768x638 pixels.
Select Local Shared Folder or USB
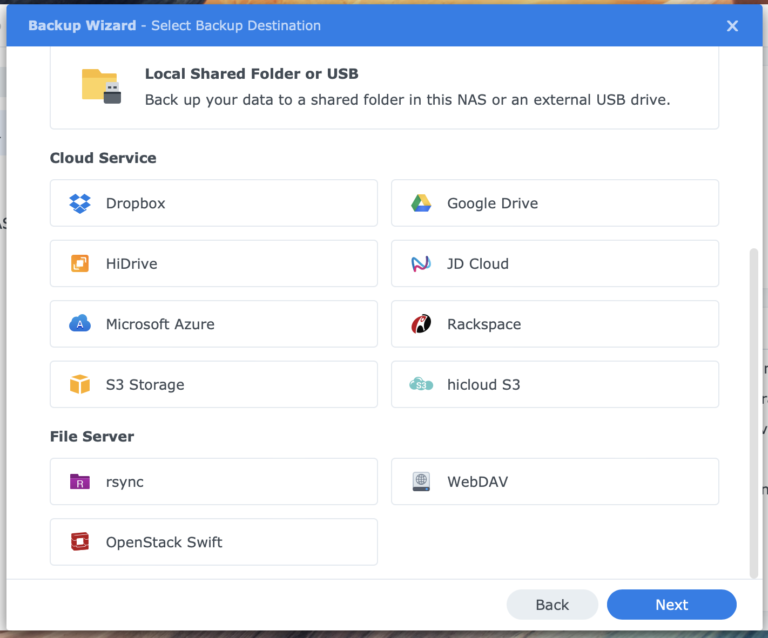384,87
